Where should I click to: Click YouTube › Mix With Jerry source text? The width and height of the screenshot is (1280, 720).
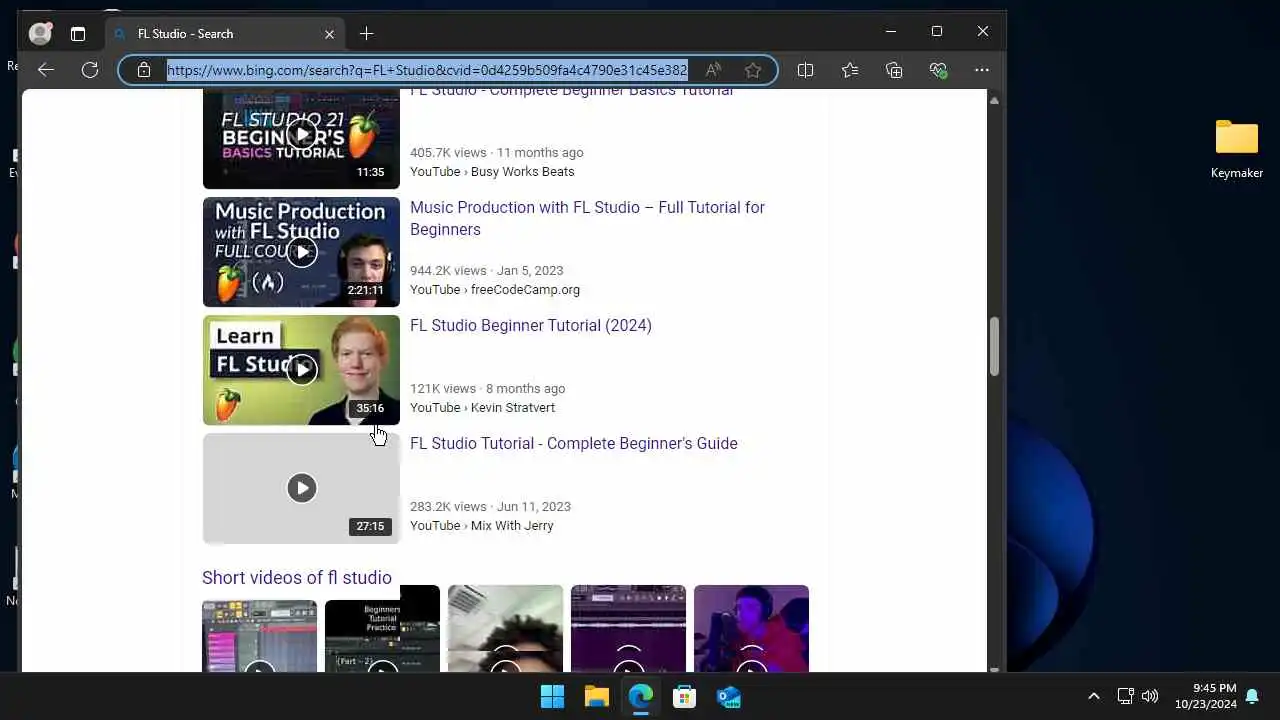(x=481, y=526)
